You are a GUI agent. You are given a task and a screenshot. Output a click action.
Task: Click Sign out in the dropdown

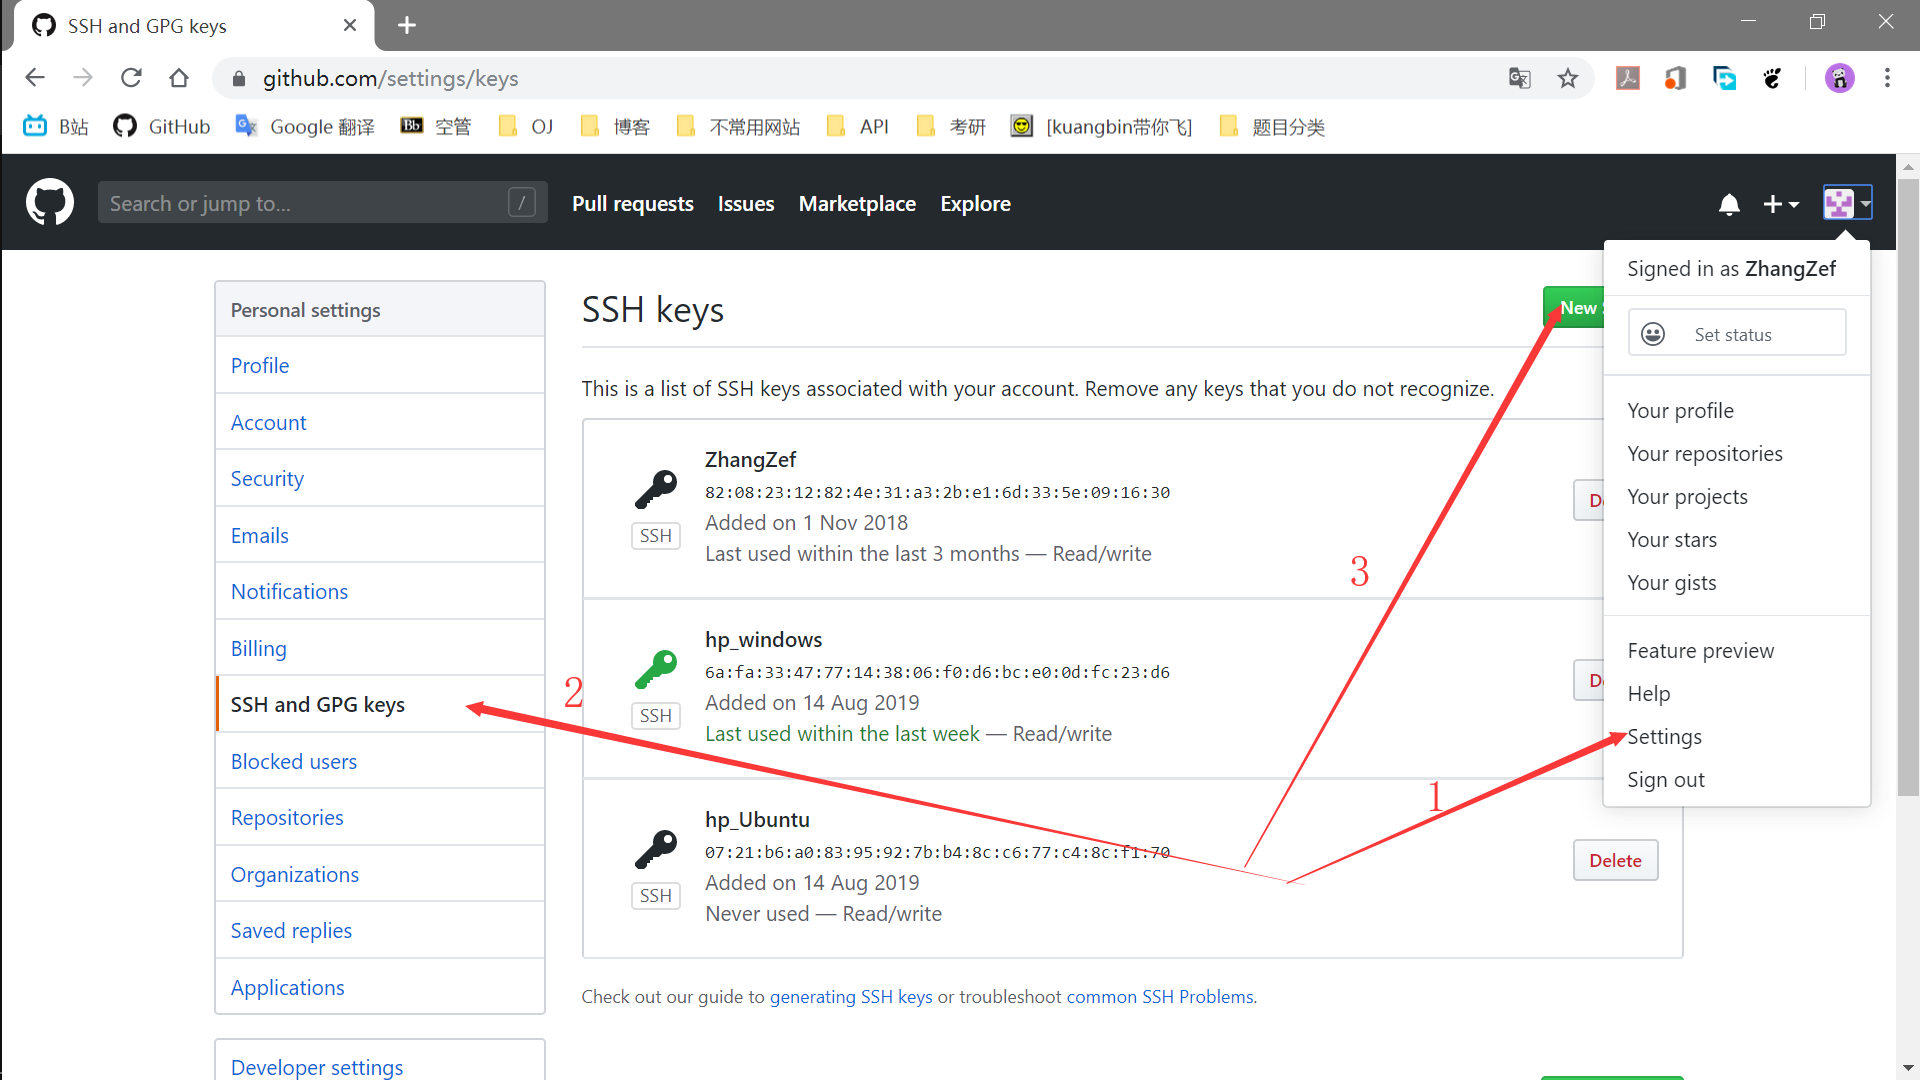(x=1665, y=780)
